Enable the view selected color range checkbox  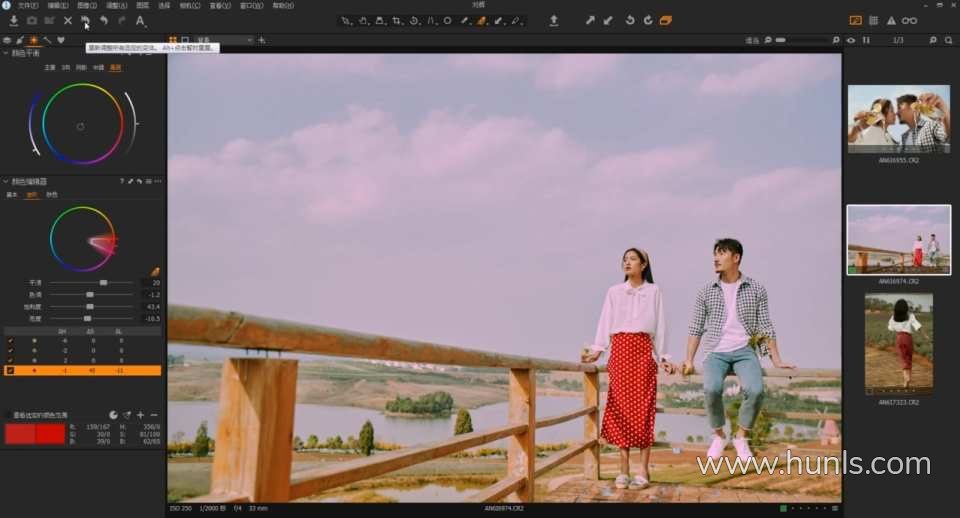[7, 414]
